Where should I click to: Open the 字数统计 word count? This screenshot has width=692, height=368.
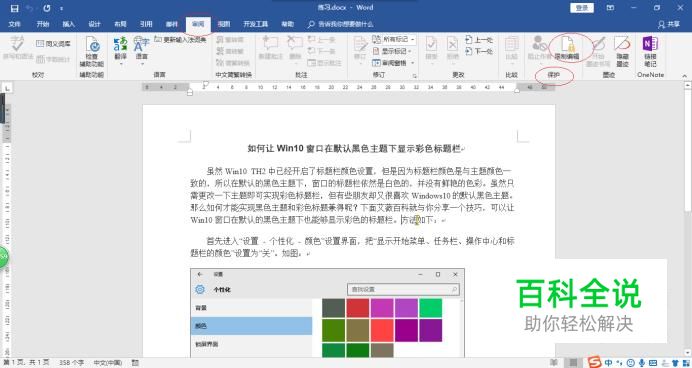(53, 59)
